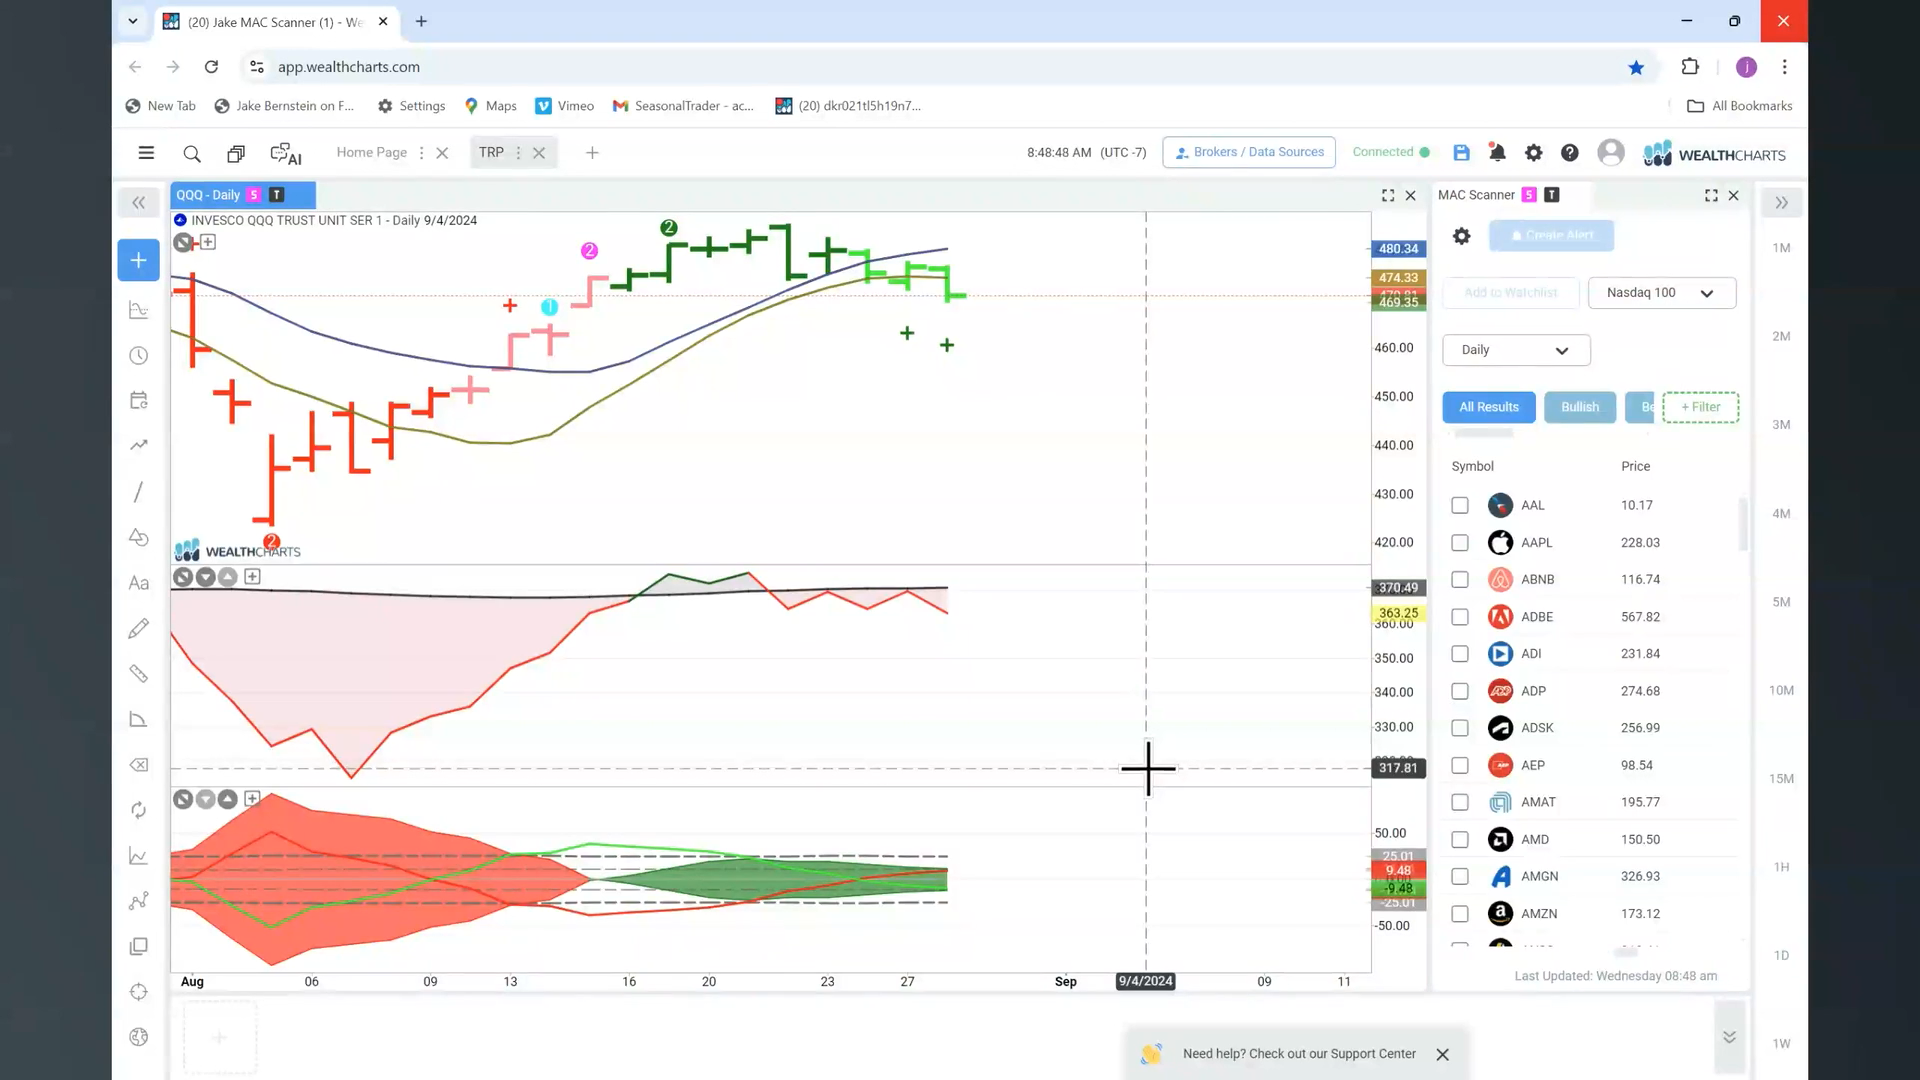This screenshot has height=1080, width=1920.
Task: Select the text annotation tool
Action: click(138, 583)
